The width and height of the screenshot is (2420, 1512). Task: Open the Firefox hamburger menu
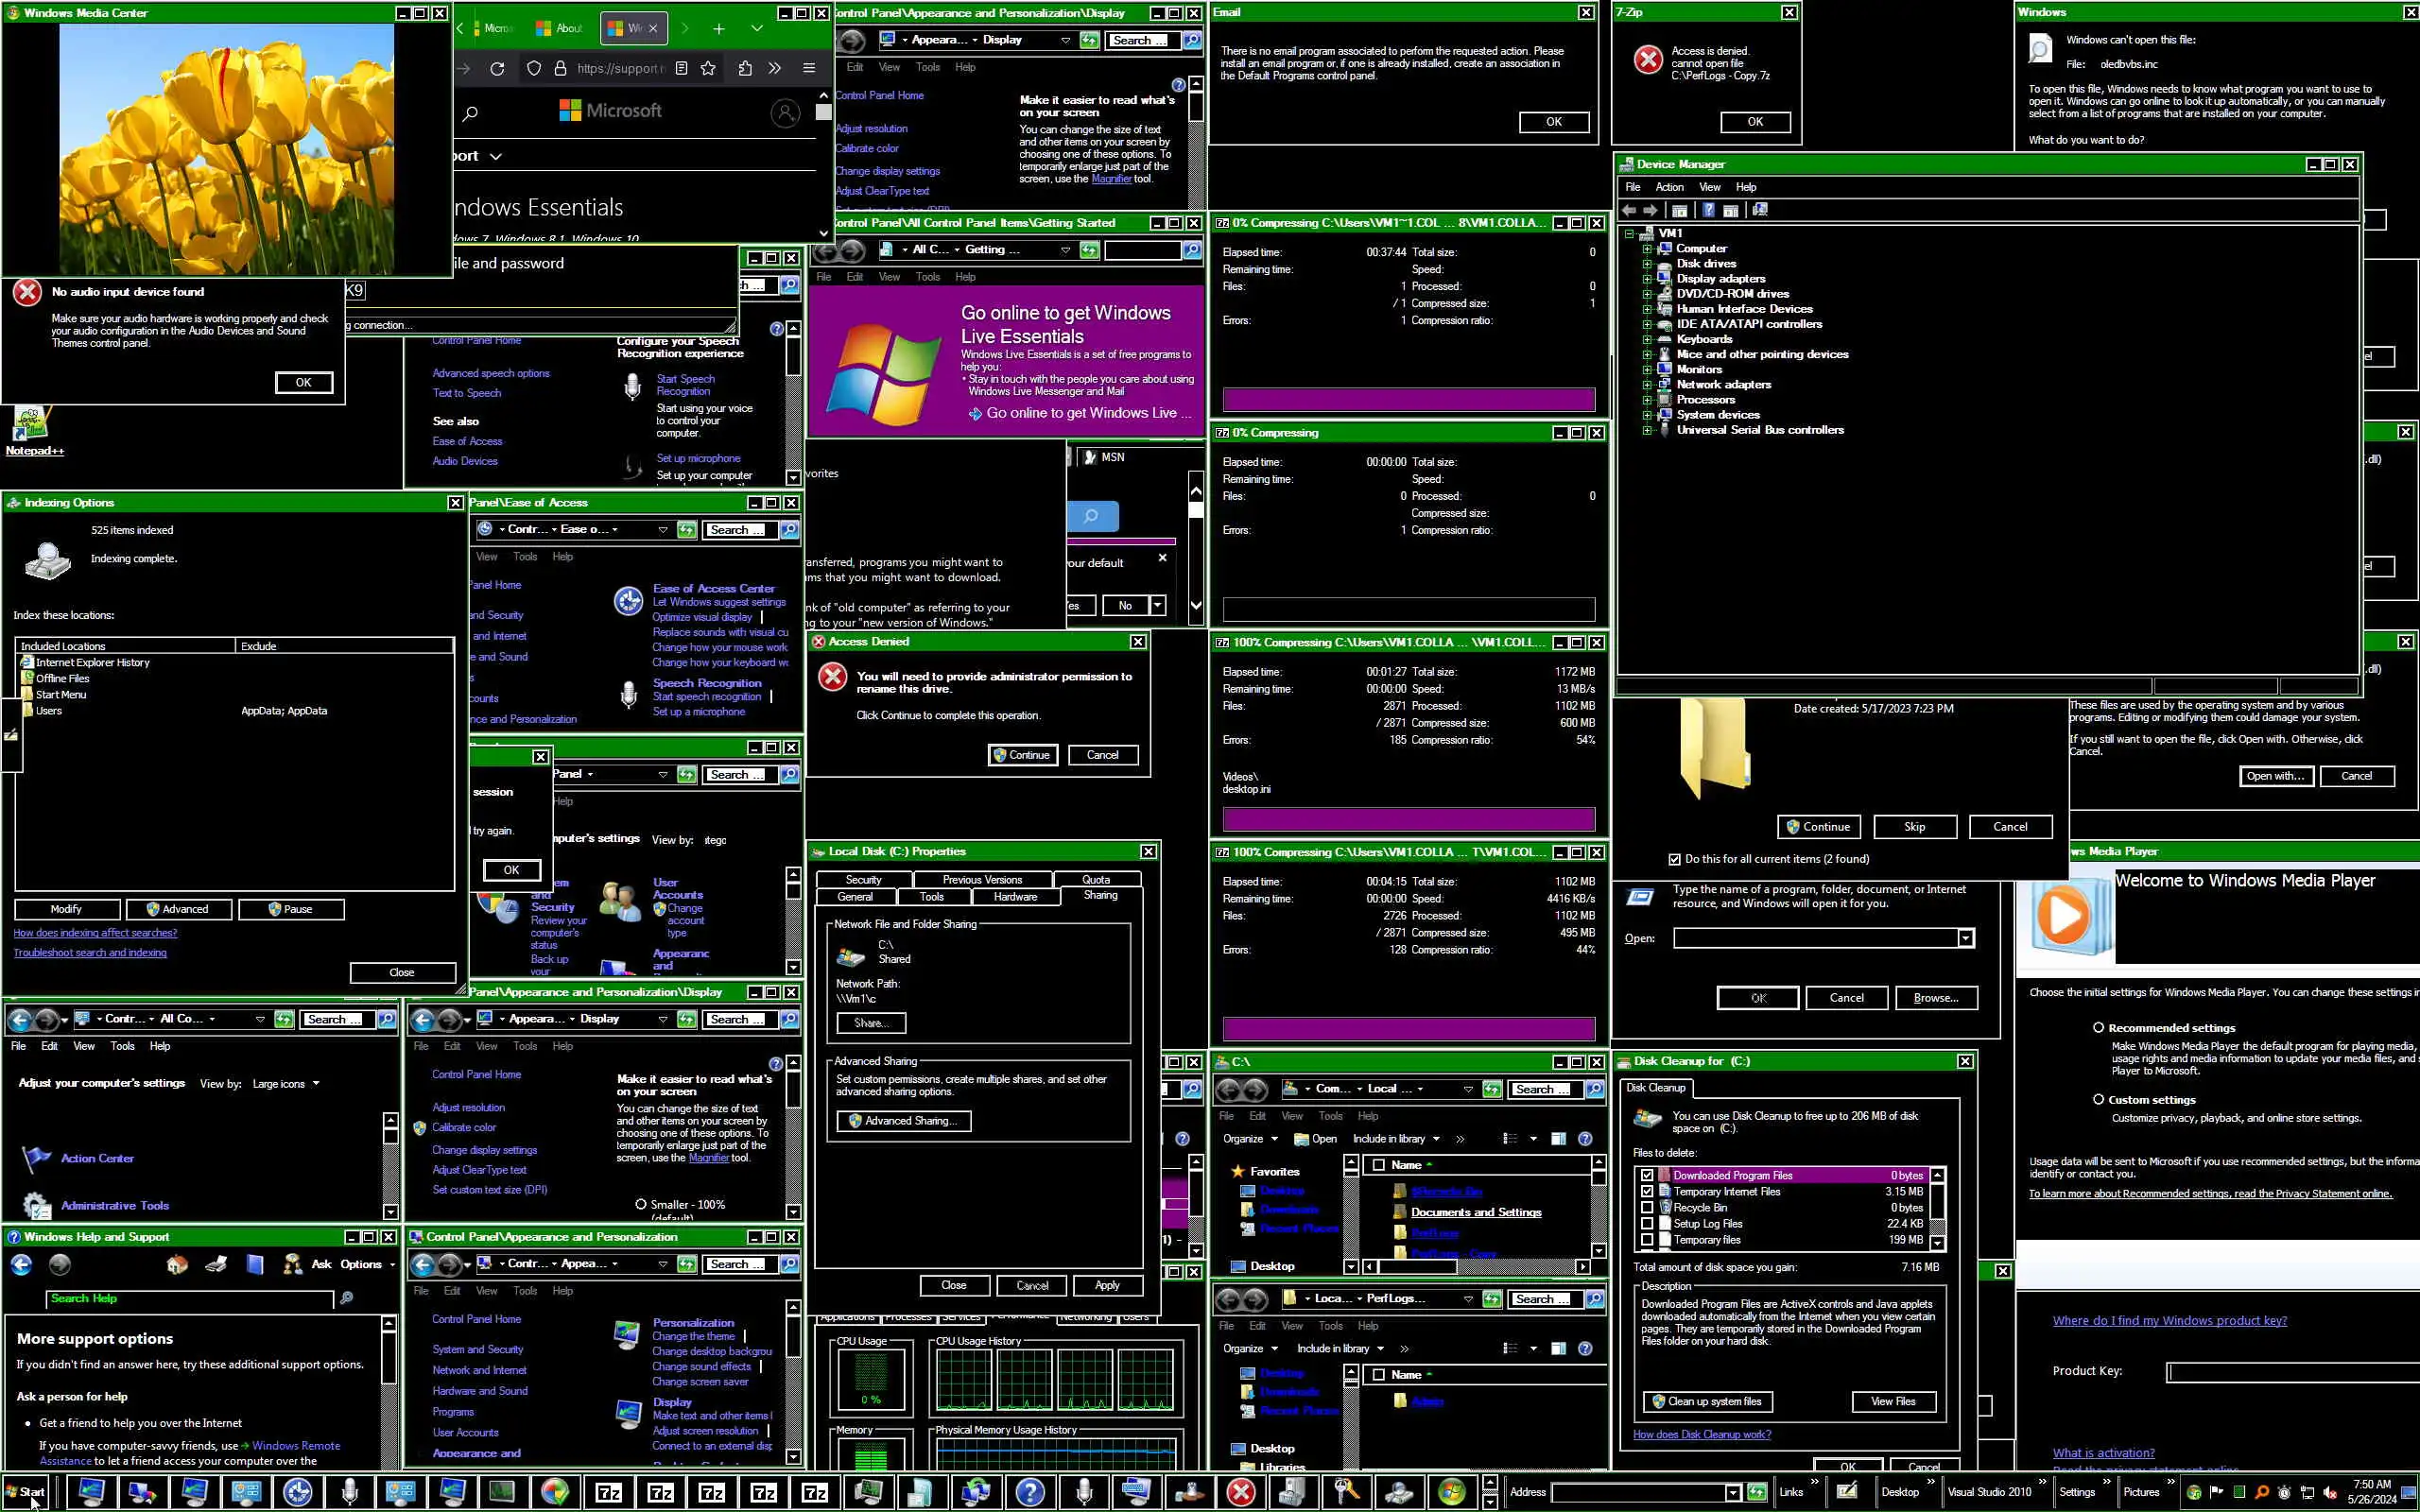[x=808, y=69]
